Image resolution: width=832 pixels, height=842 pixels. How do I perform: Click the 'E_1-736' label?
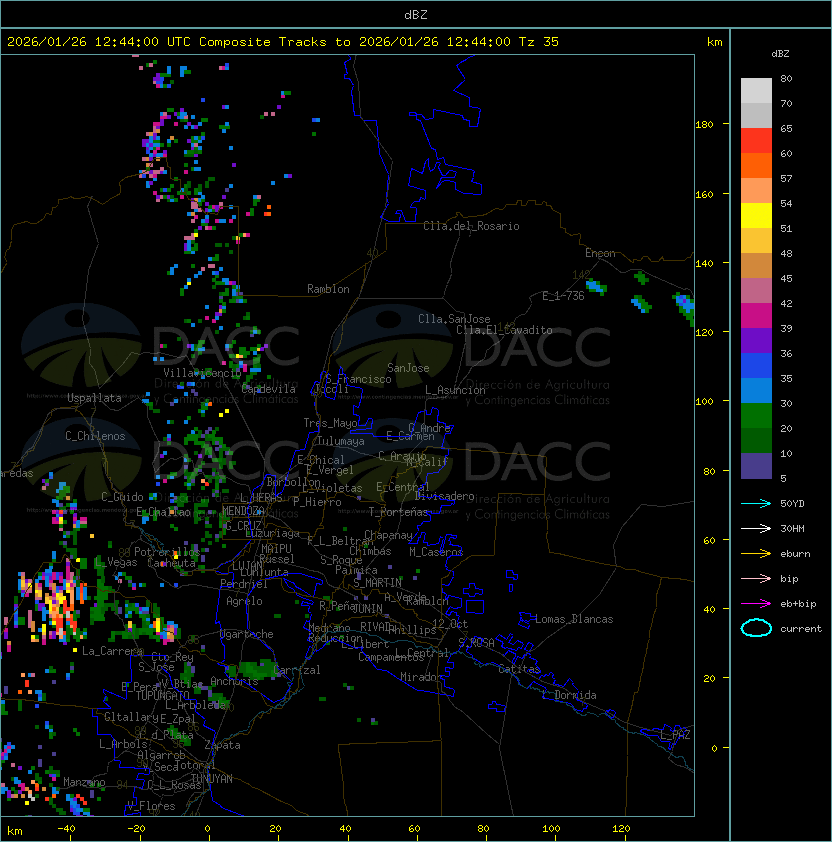563,296
